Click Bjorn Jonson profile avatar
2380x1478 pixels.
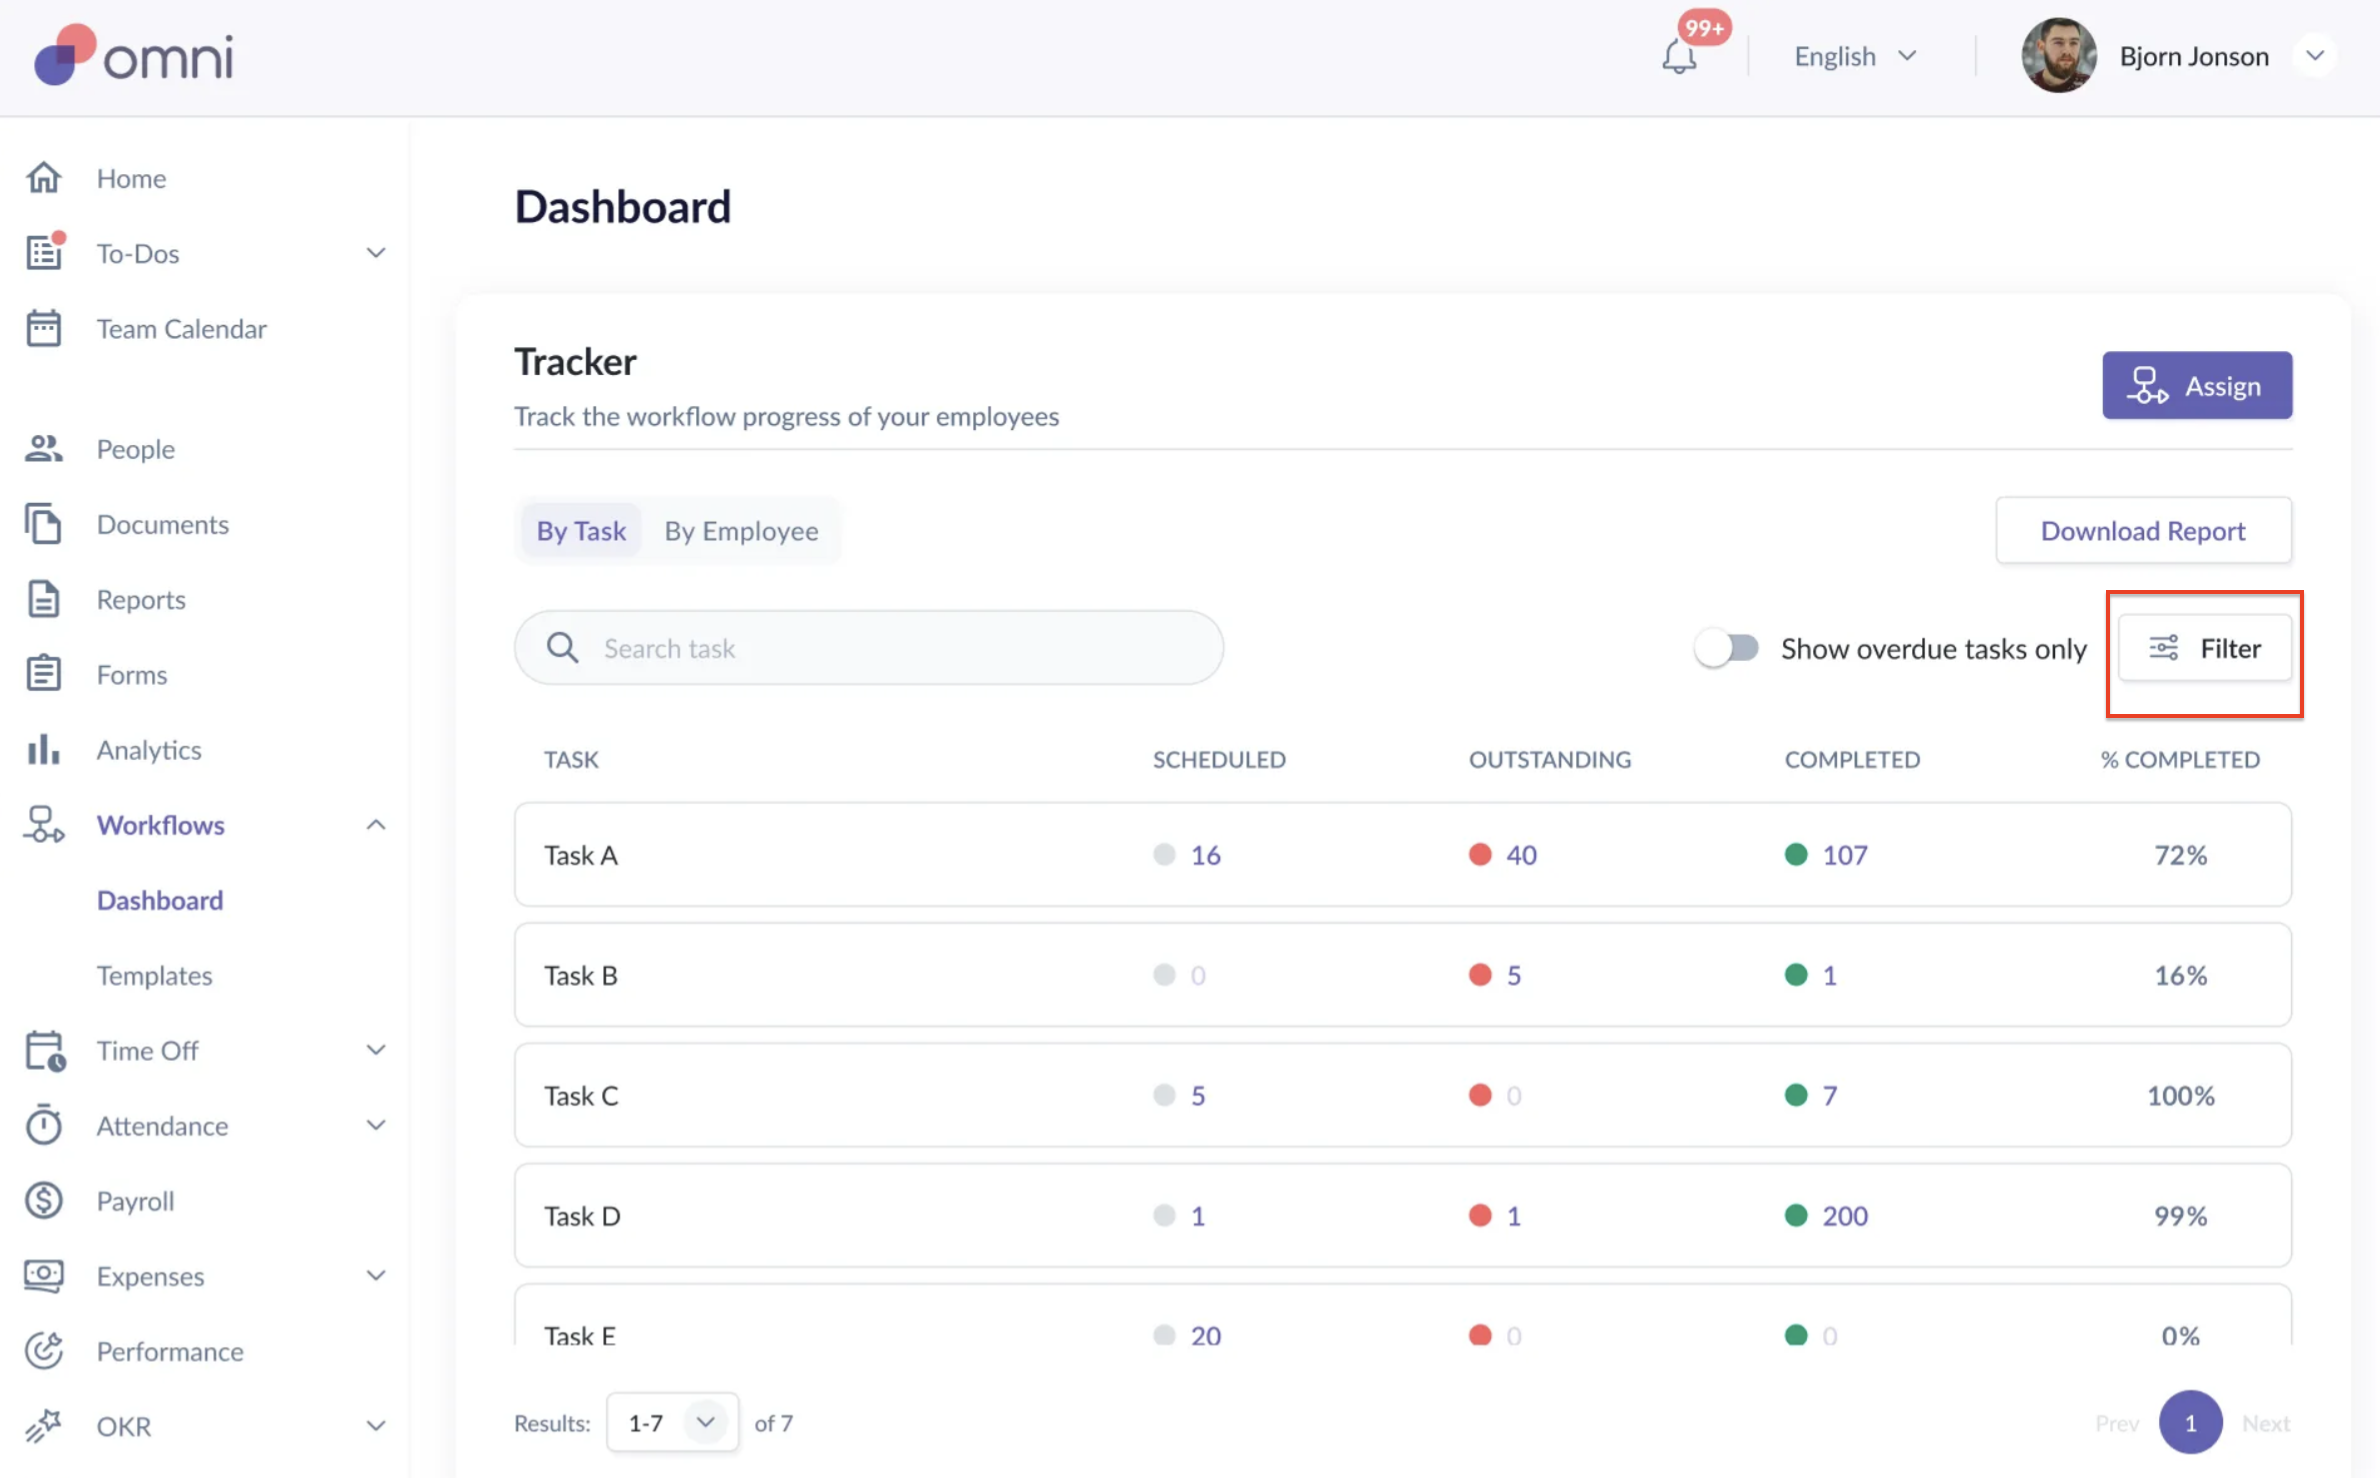2058,56
